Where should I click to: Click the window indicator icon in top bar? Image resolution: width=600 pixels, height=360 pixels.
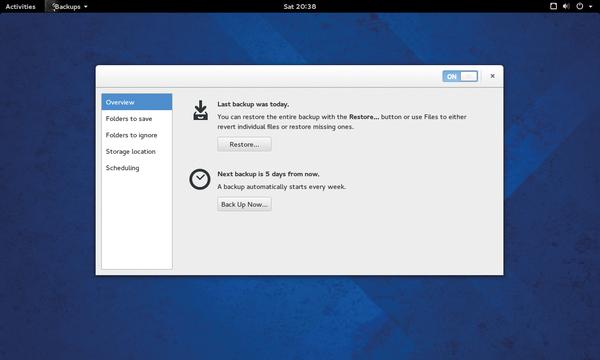[x=553, y=6]
